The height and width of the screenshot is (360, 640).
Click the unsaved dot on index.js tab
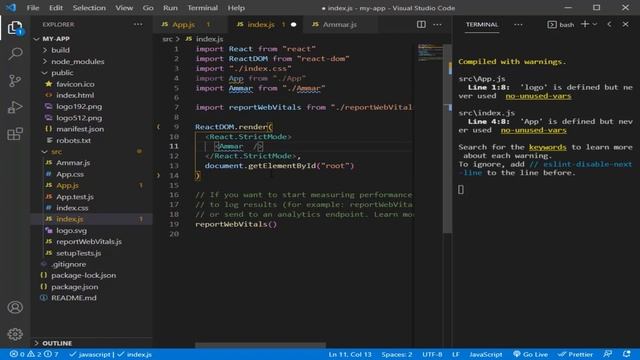[293, 24]
